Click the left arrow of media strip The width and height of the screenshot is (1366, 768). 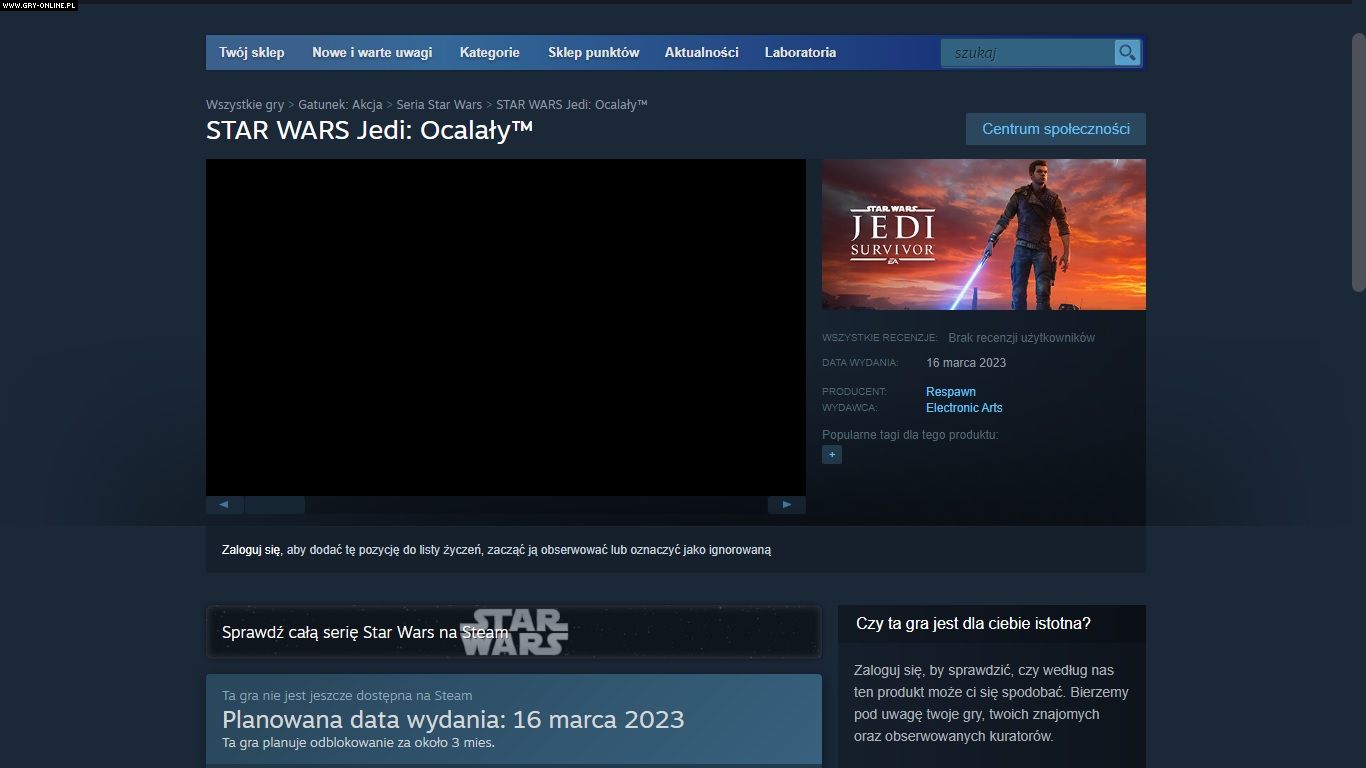click(x=224, y=505)
